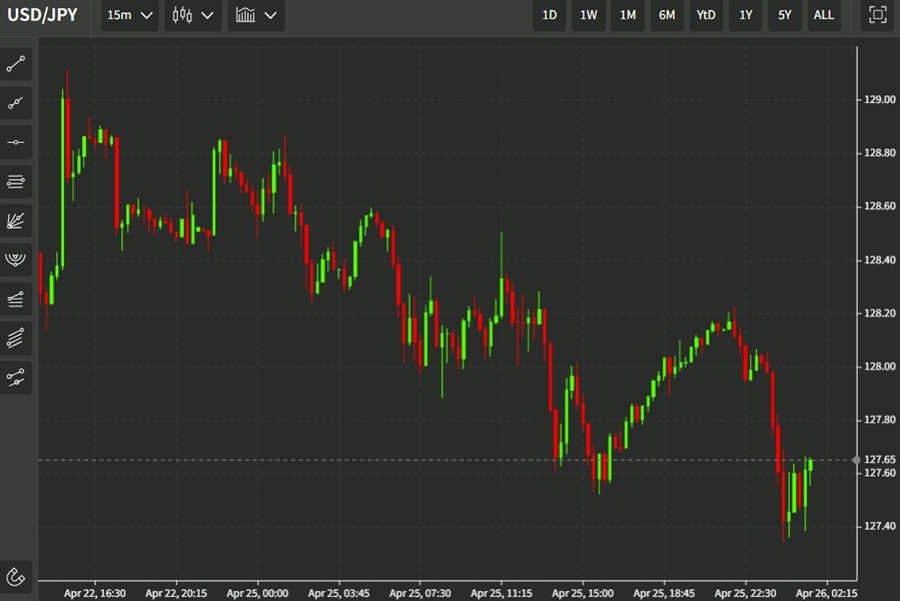Click the Apr 25, 15:00 time label
900x601 pixels.
click(583, 593)
